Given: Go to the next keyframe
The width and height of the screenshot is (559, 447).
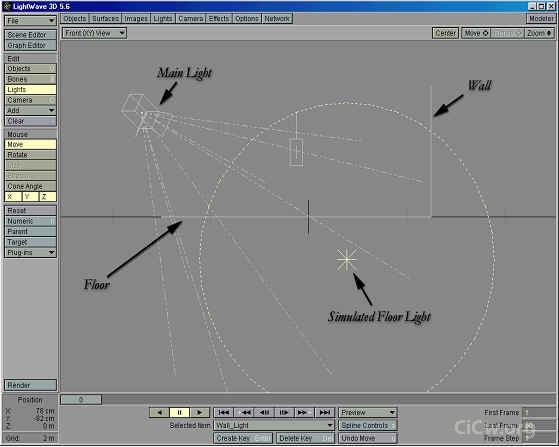Looking at the screenshot, I should coord(303,412).
